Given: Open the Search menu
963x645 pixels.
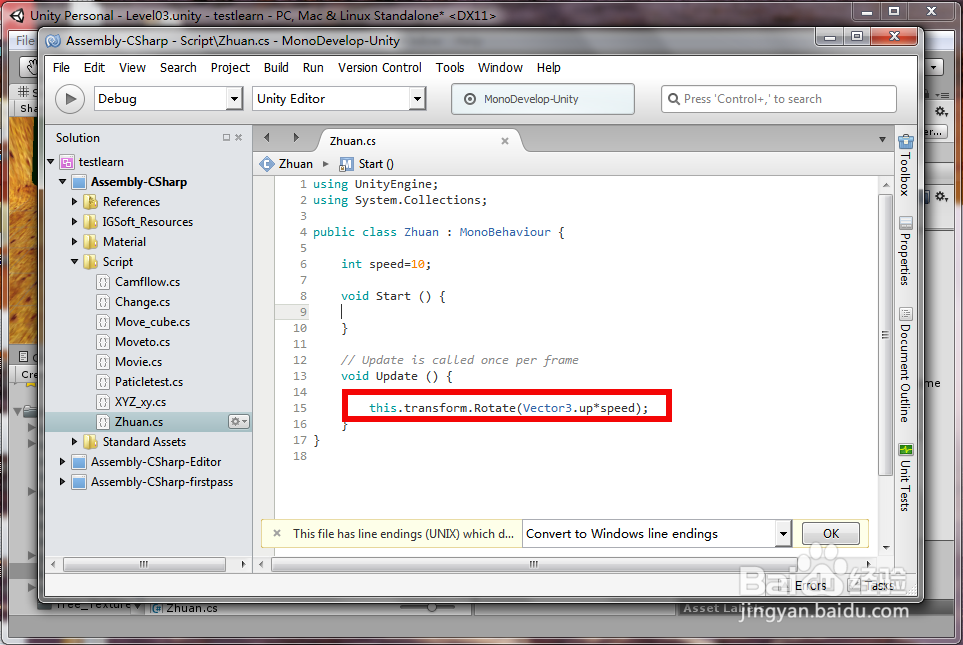Looking at the screenshot, I should pyautogui.click(x=178, y=68).
